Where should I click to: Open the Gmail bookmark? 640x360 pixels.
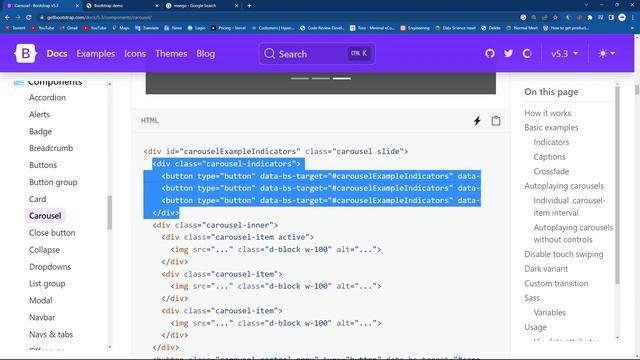[x=69, y=28]
